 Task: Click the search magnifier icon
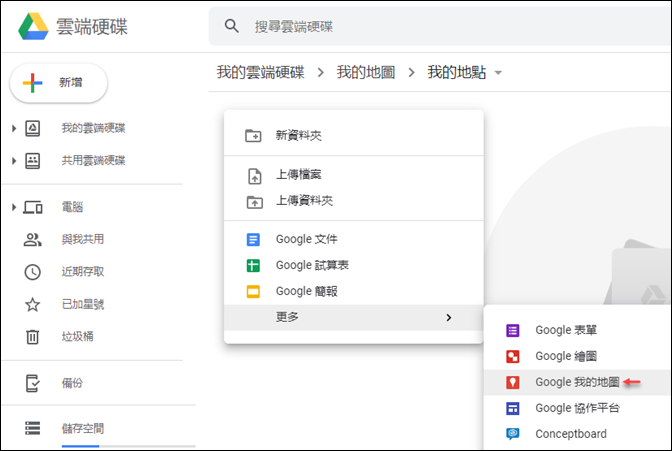231,26
